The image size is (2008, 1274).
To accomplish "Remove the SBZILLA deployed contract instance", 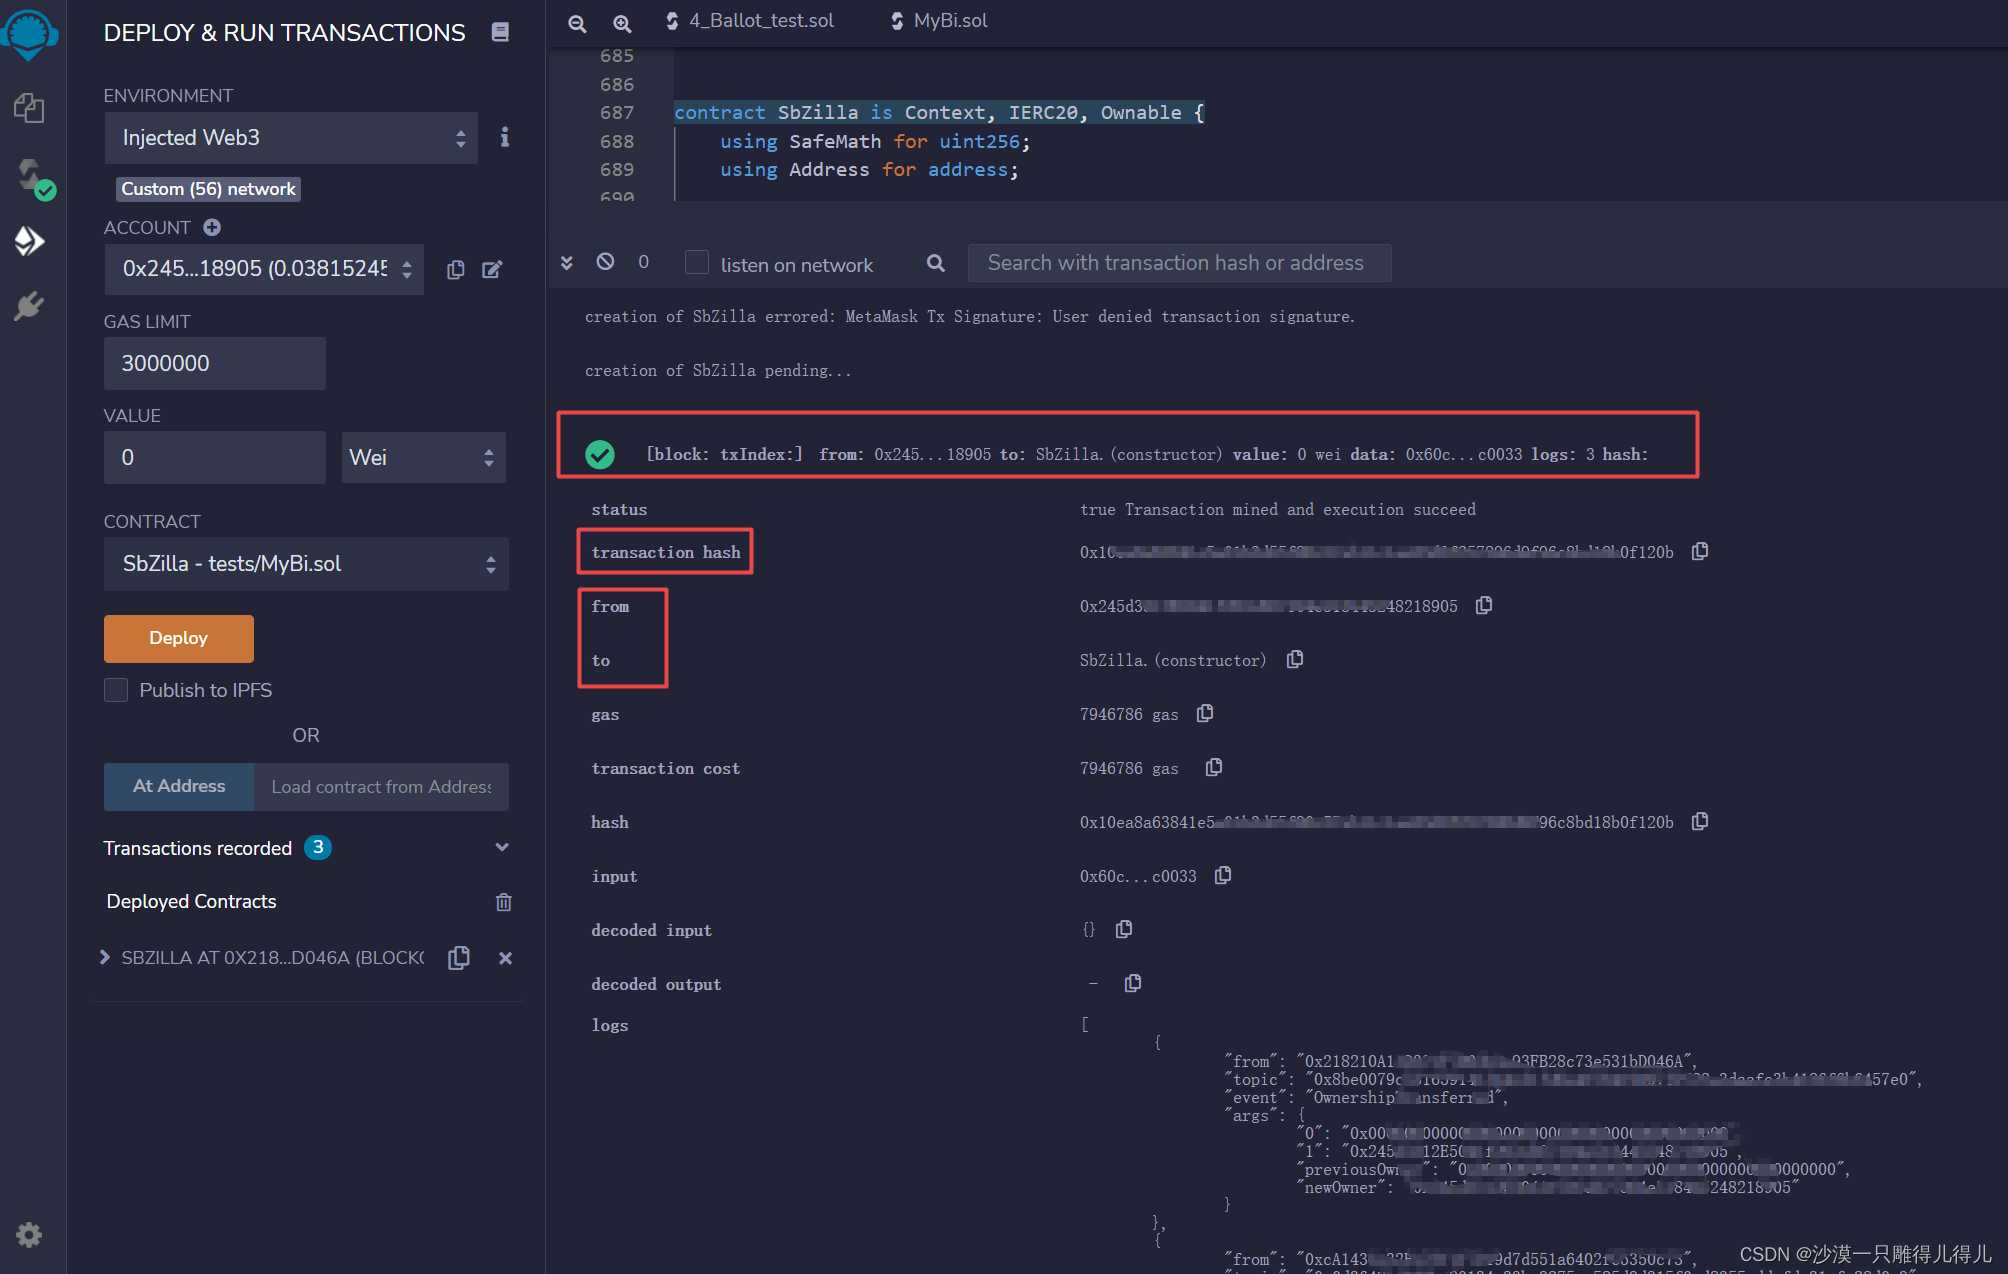I will tap(505, 958).
